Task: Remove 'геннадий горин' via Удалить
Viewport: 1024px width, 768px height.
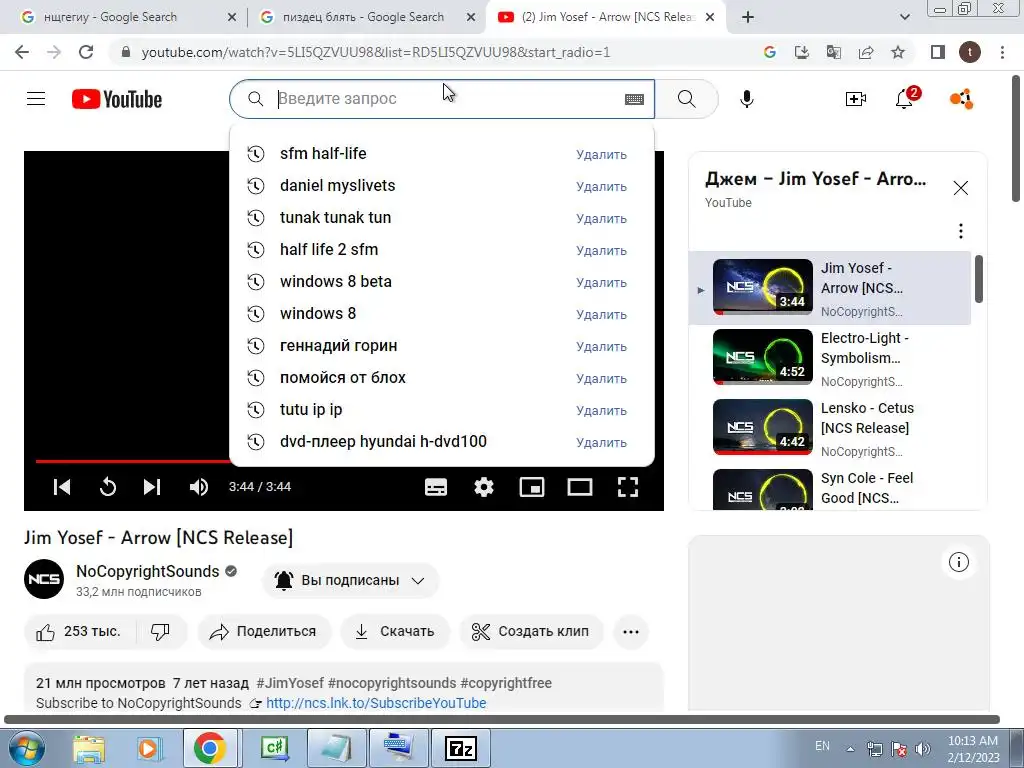Action: pyautogui.click(x=601, y=347)
